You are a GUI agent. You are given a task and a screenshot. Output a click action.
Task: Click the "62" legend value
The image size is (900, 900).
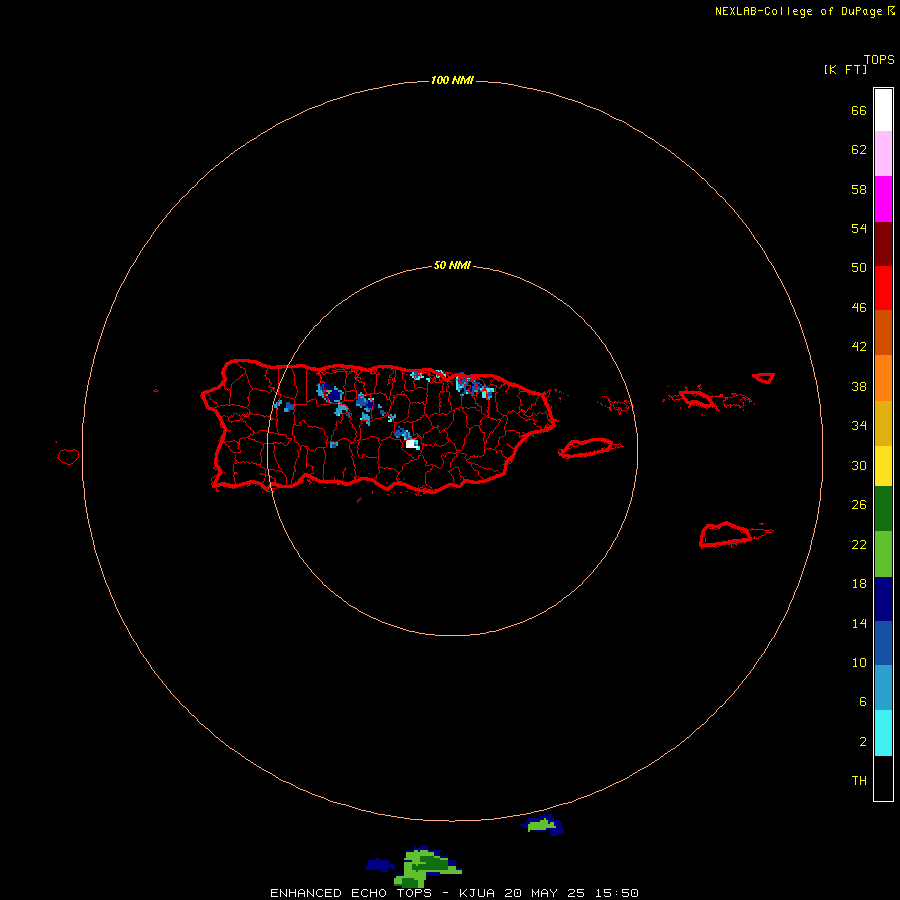coord(859,150)
